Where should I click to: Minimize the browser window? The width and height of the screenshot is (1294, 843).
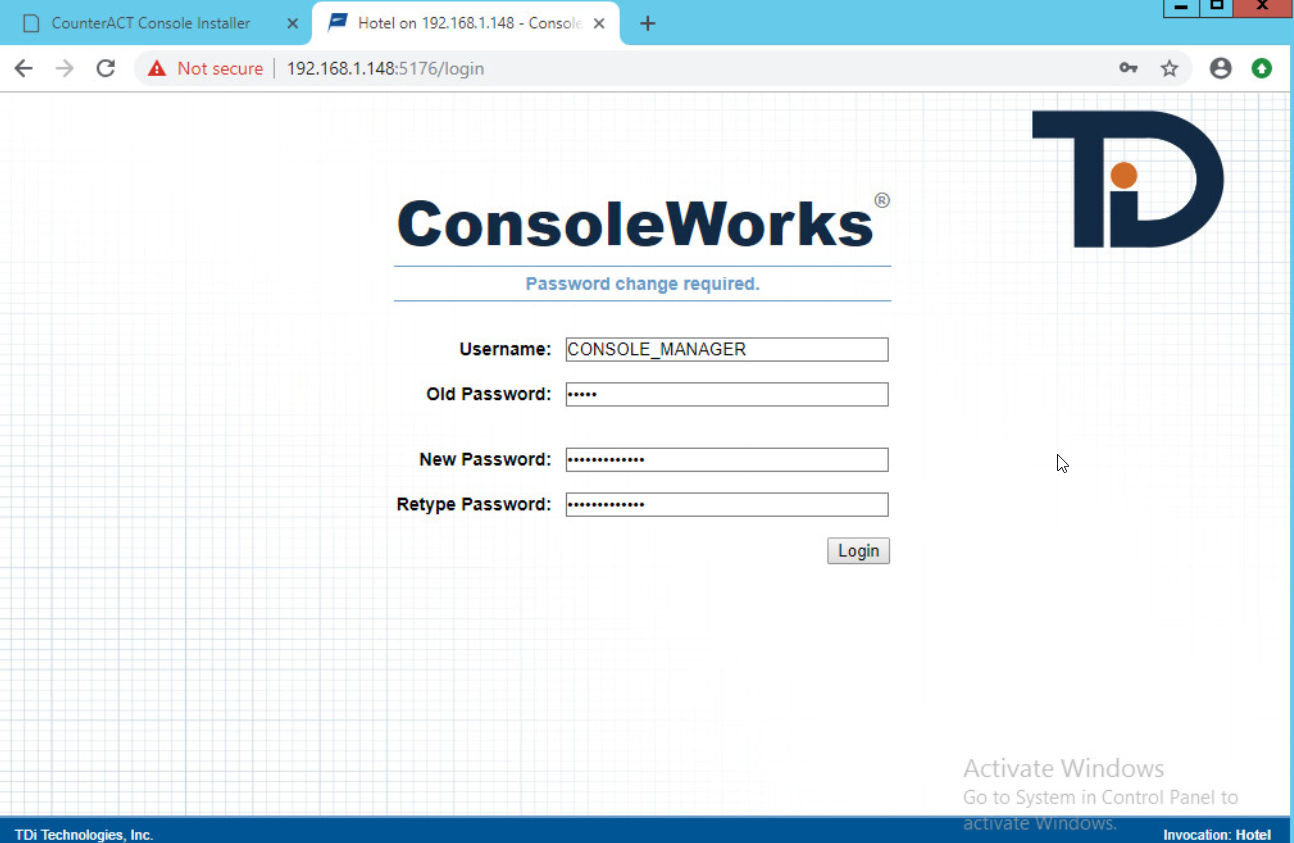[x=1181, y=8]
